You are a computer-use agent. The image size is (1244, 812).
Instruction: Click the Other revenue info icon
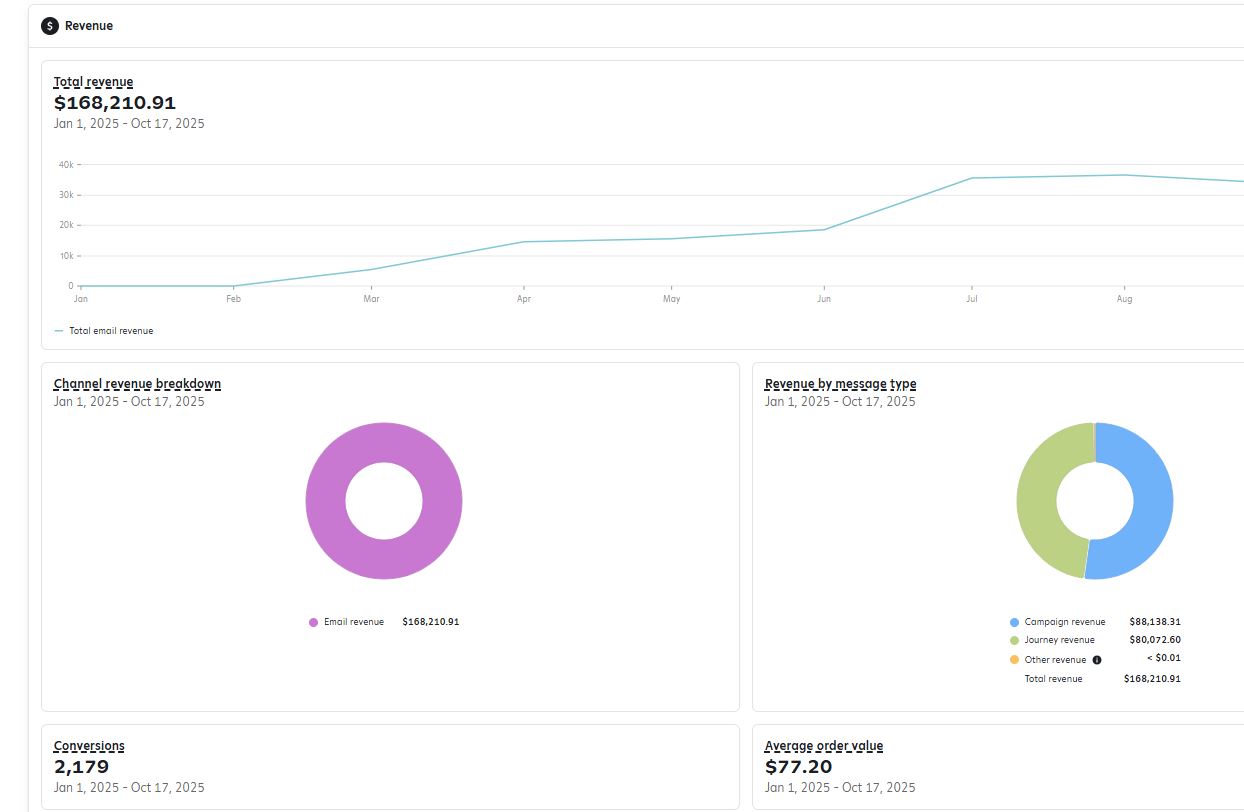point(1097,660)
